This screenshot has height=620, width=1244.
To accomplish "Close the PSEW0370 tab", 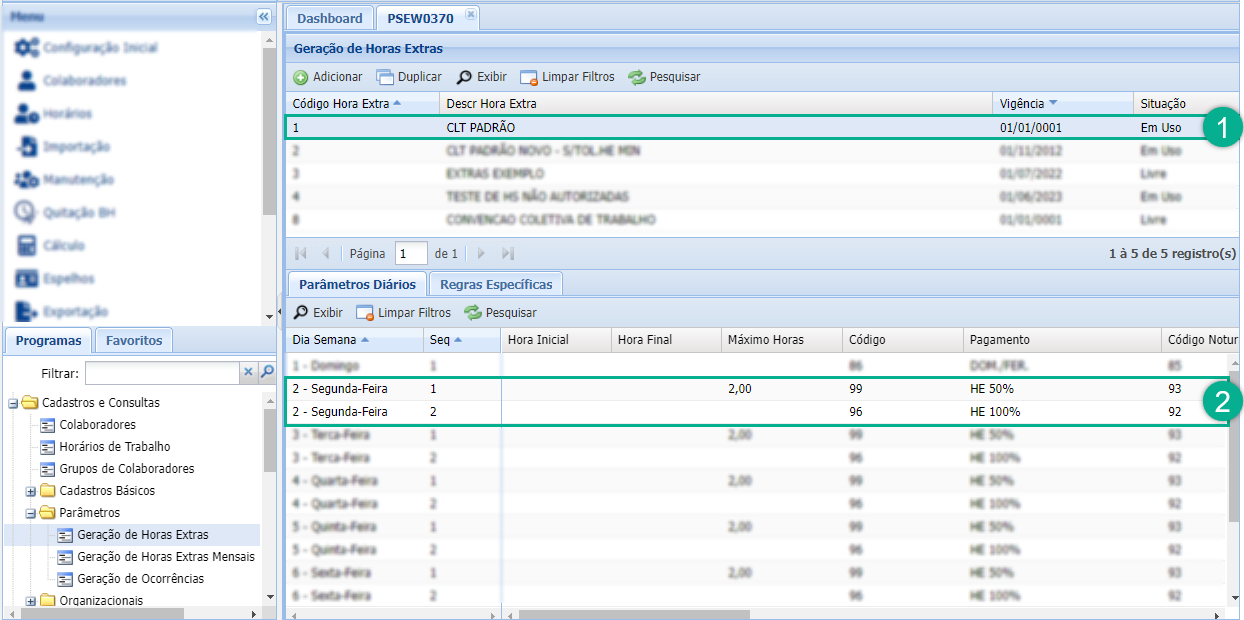I will tap(471, 15).
